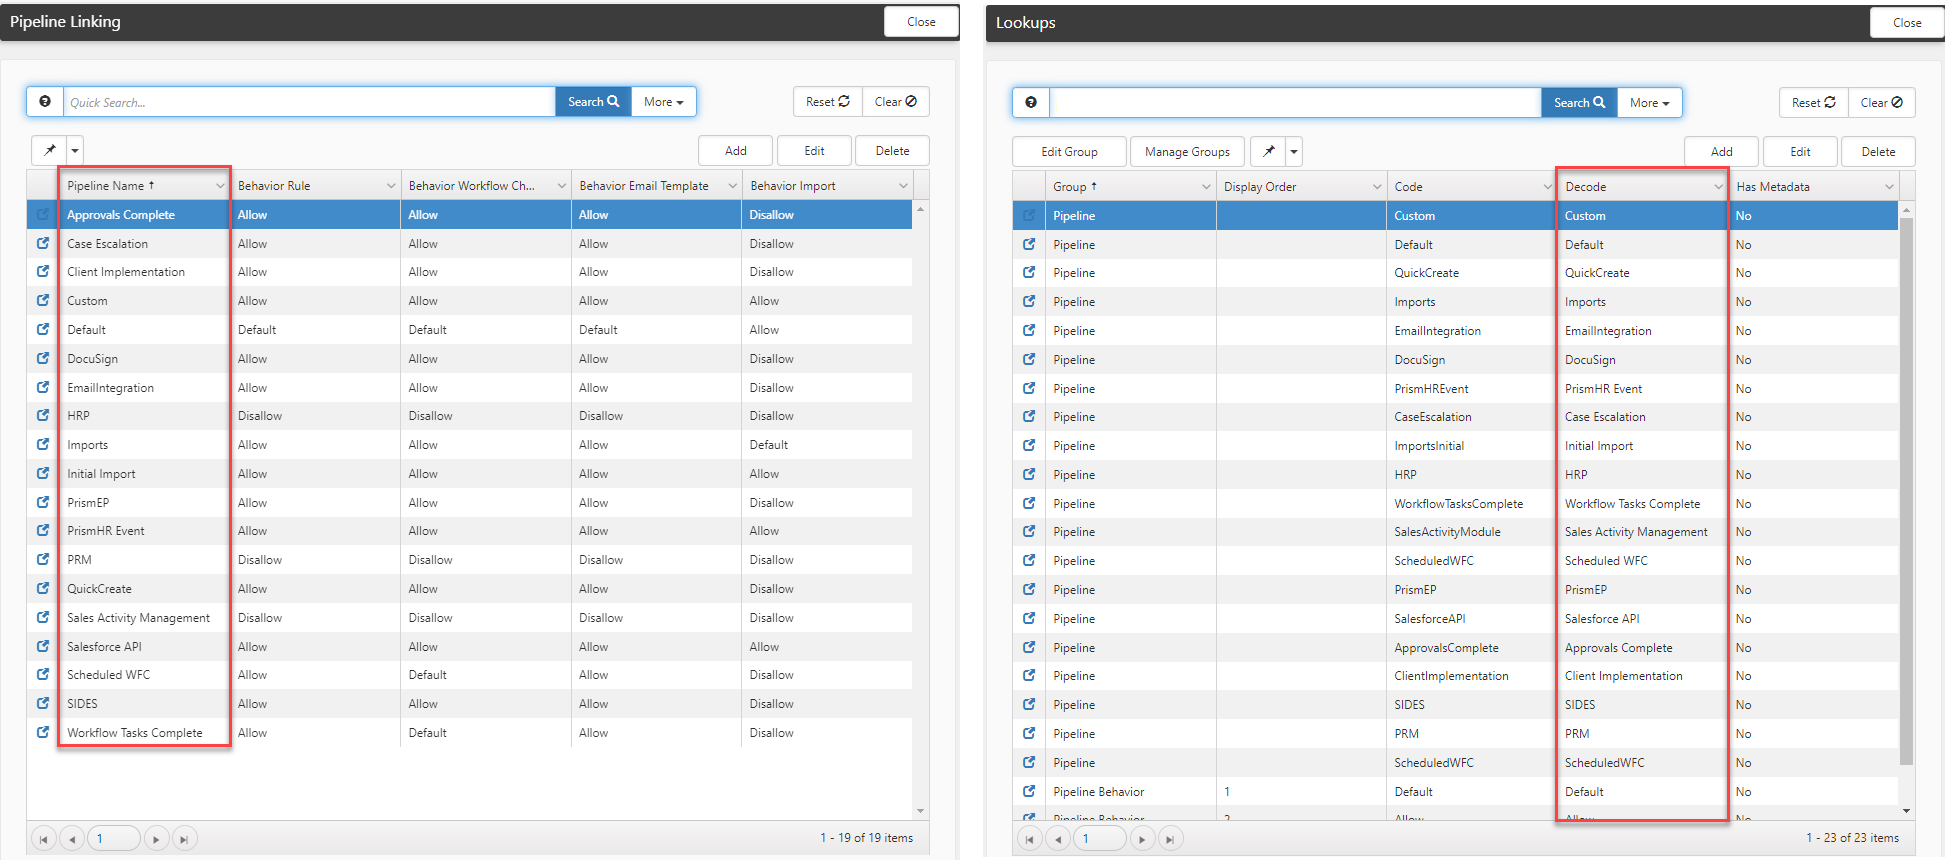Click the Quick Search input field
1945x860 pixels.
[309, 102]
